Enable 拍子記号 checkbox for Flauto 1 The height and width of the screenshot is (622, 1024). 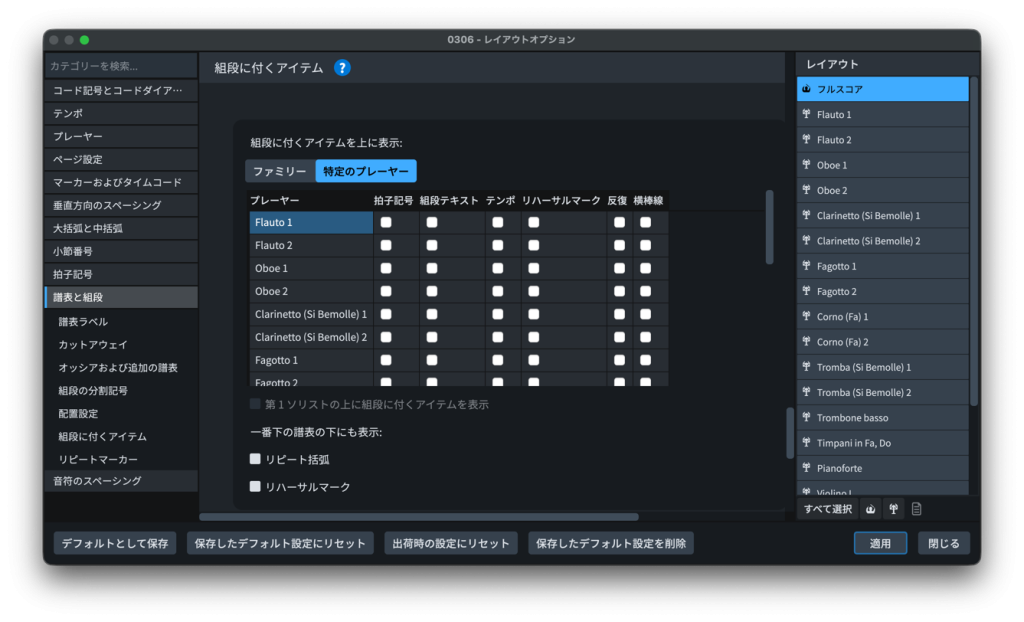click(386, 222)
